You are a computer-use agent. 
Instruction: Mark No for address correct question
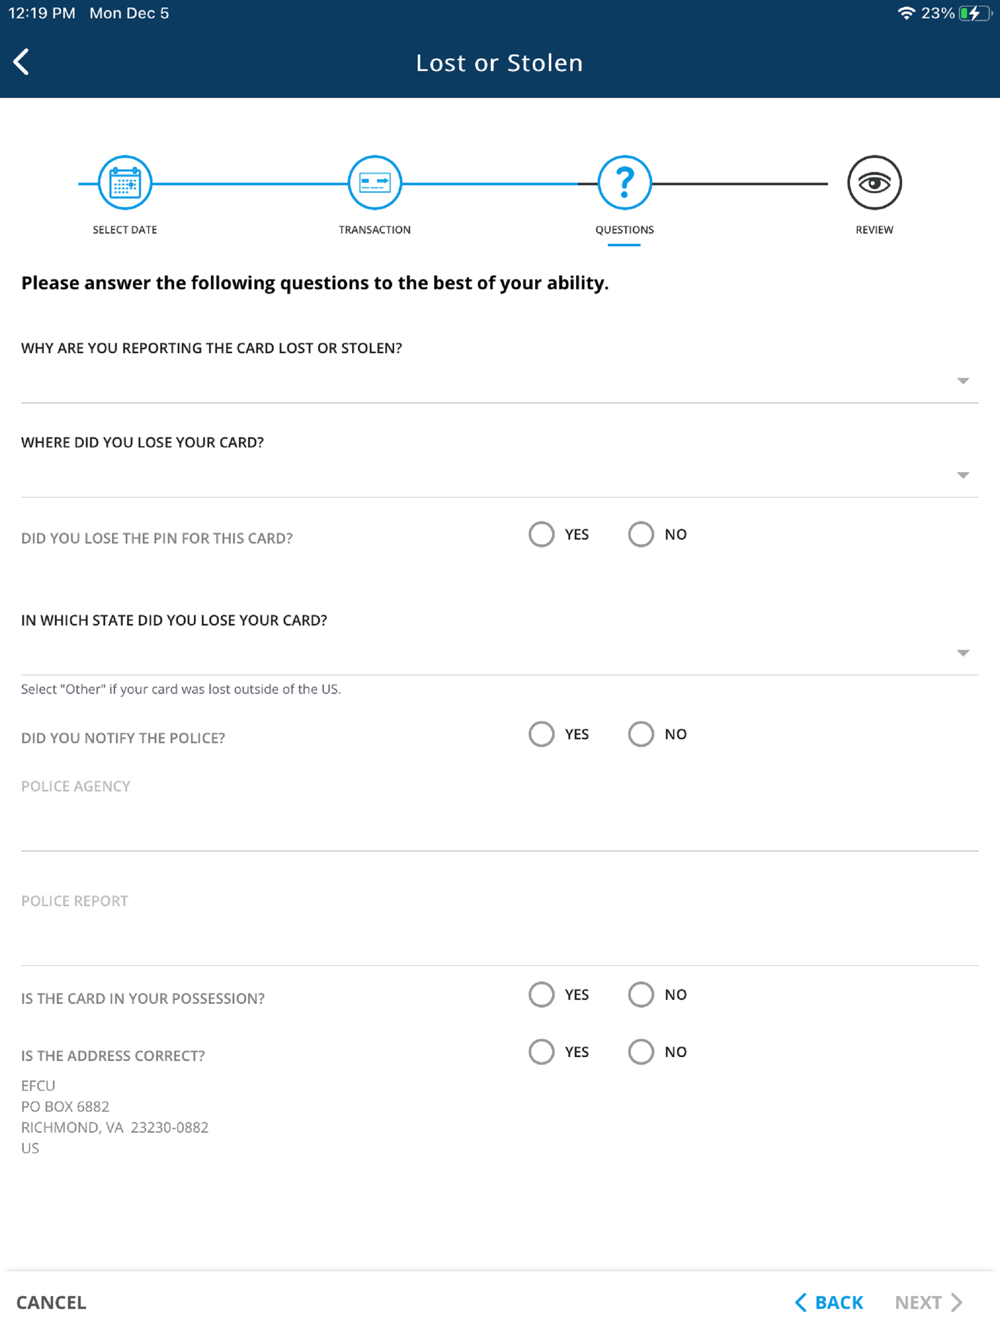641,1052
